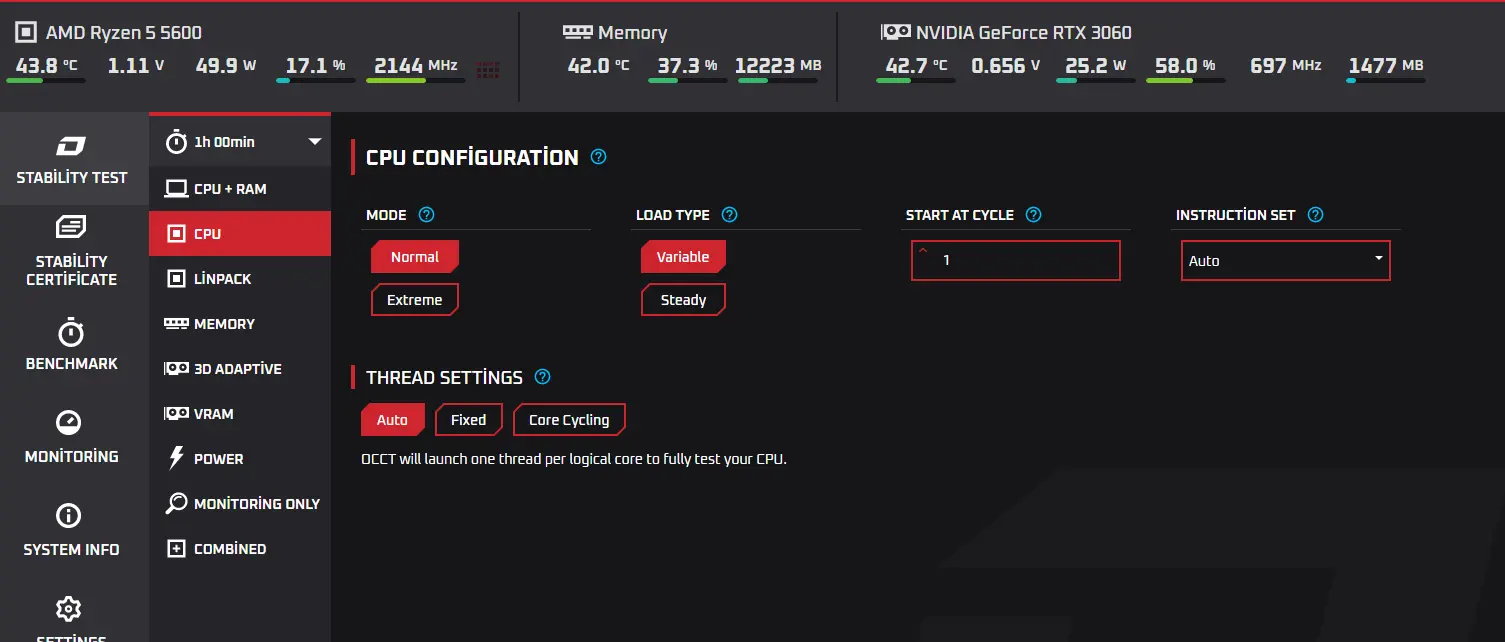Go to Benchmark section
This screenshot has width=1505, height=642.
pos(71,345)
